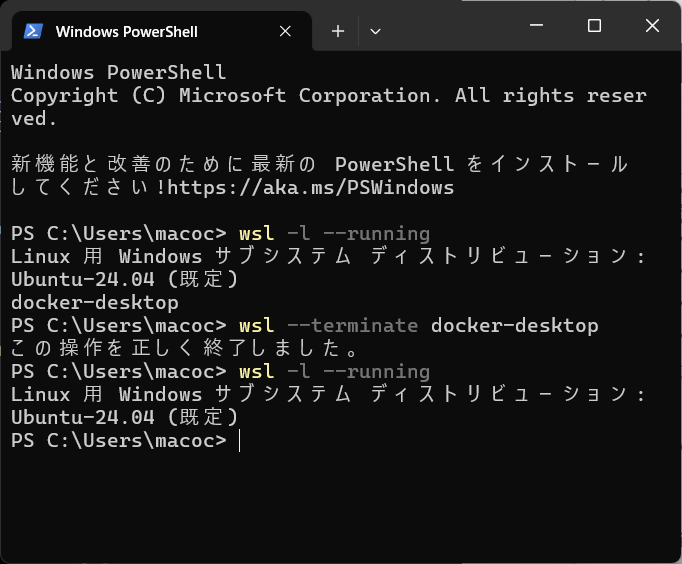Click the second wsl -l --running command
Image resolution: width=682 pixels, height=564 pixels.
(x=334, y=372)
